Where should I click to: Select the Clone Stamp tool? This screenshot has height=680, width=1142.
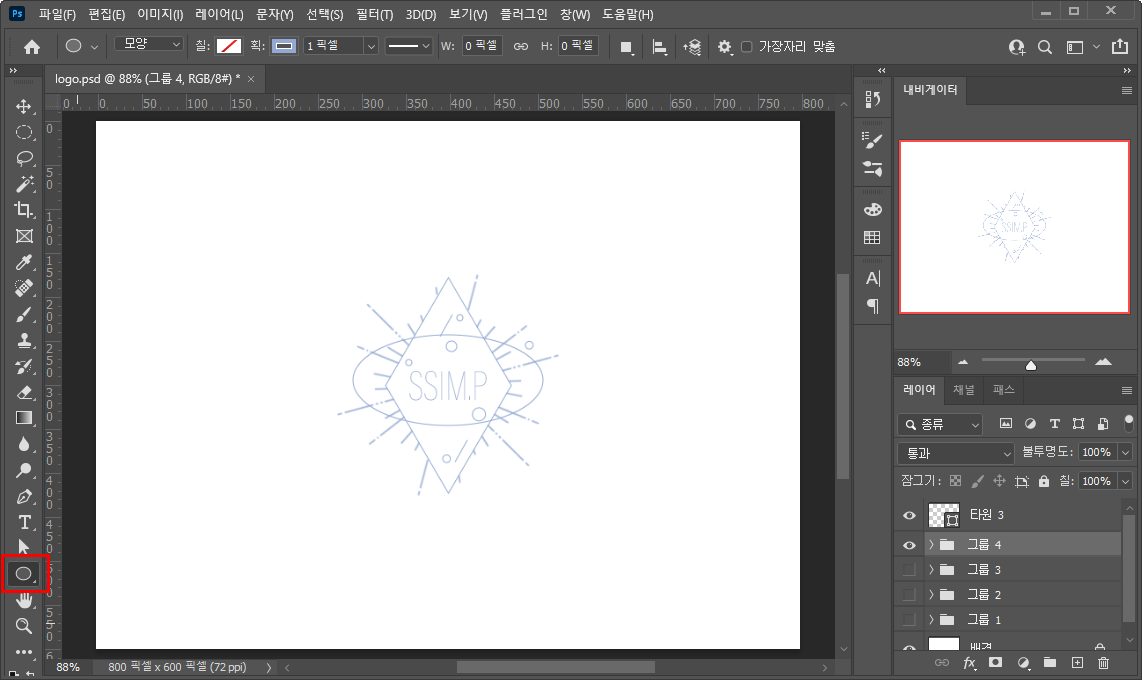[24, 340]
